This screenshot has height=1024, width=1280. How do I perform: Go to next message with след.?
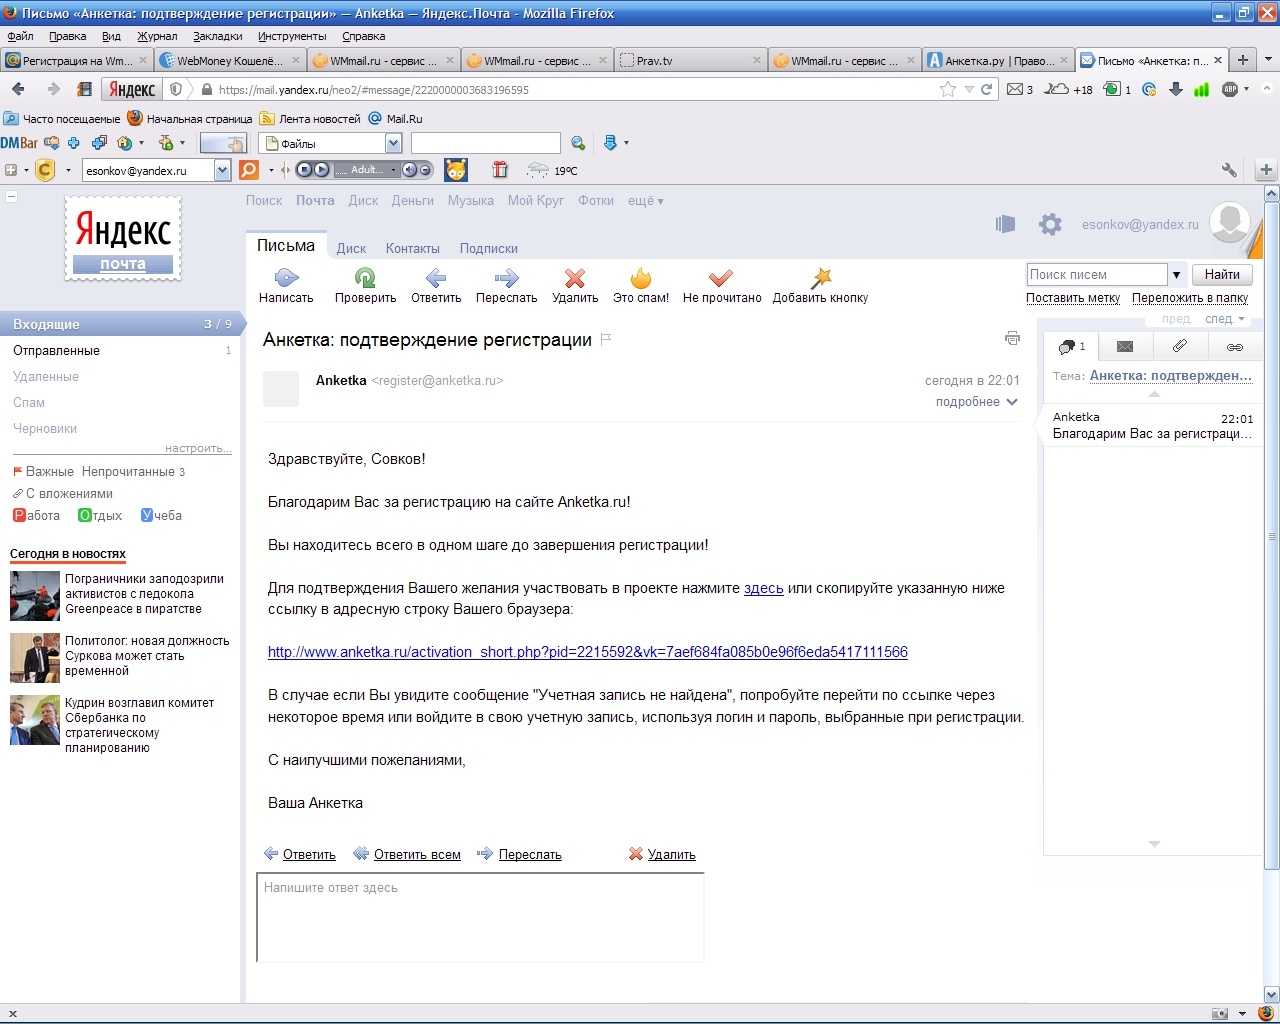1225,319
